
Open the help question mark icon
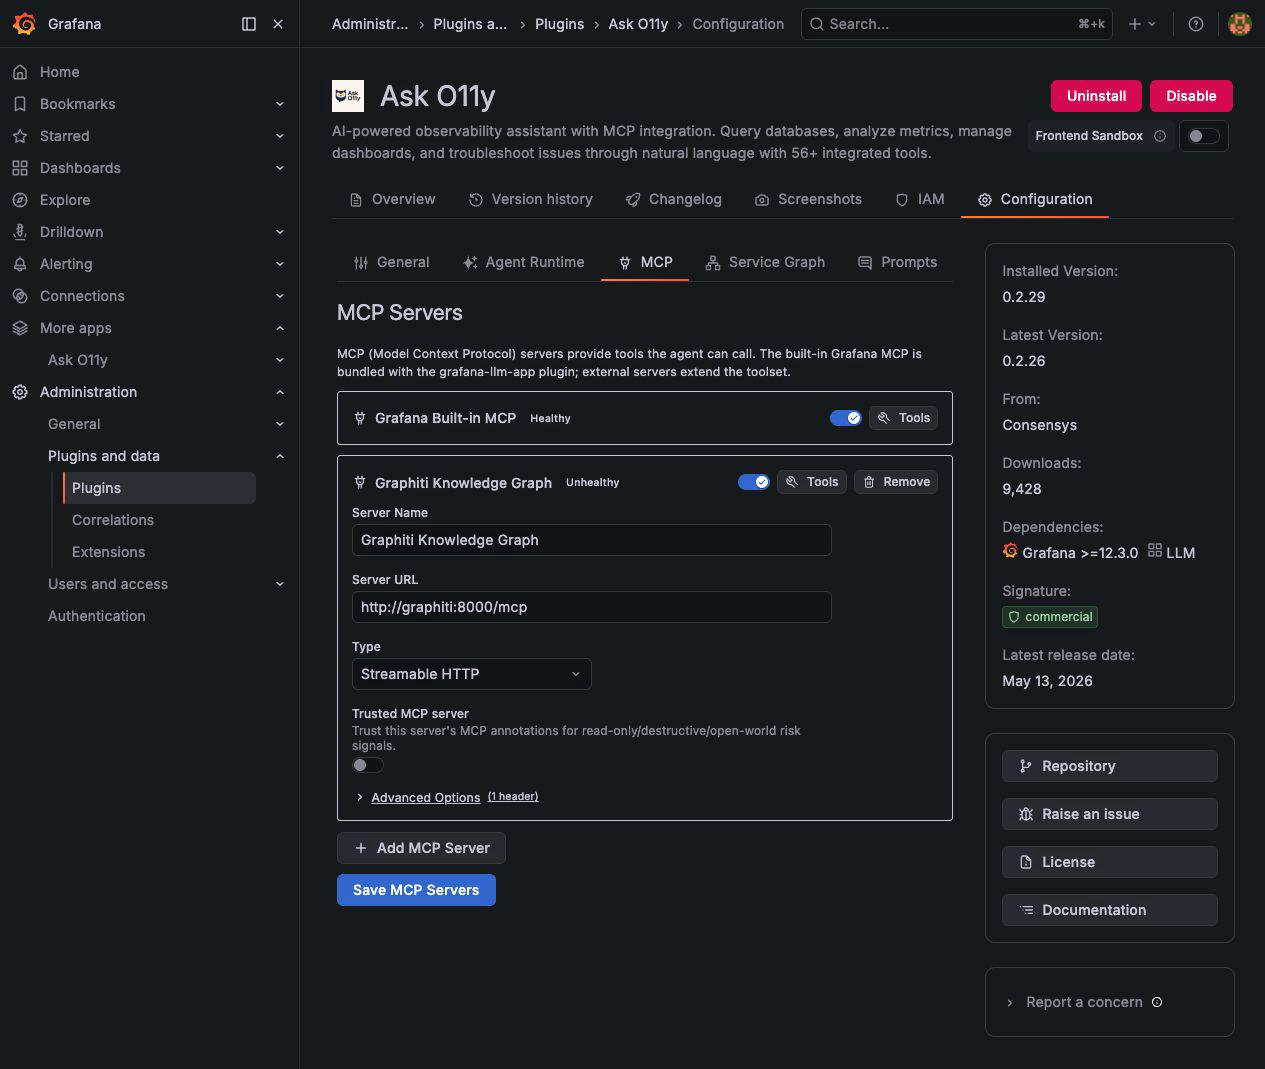pyautogui.click(x=1195, y=24)
